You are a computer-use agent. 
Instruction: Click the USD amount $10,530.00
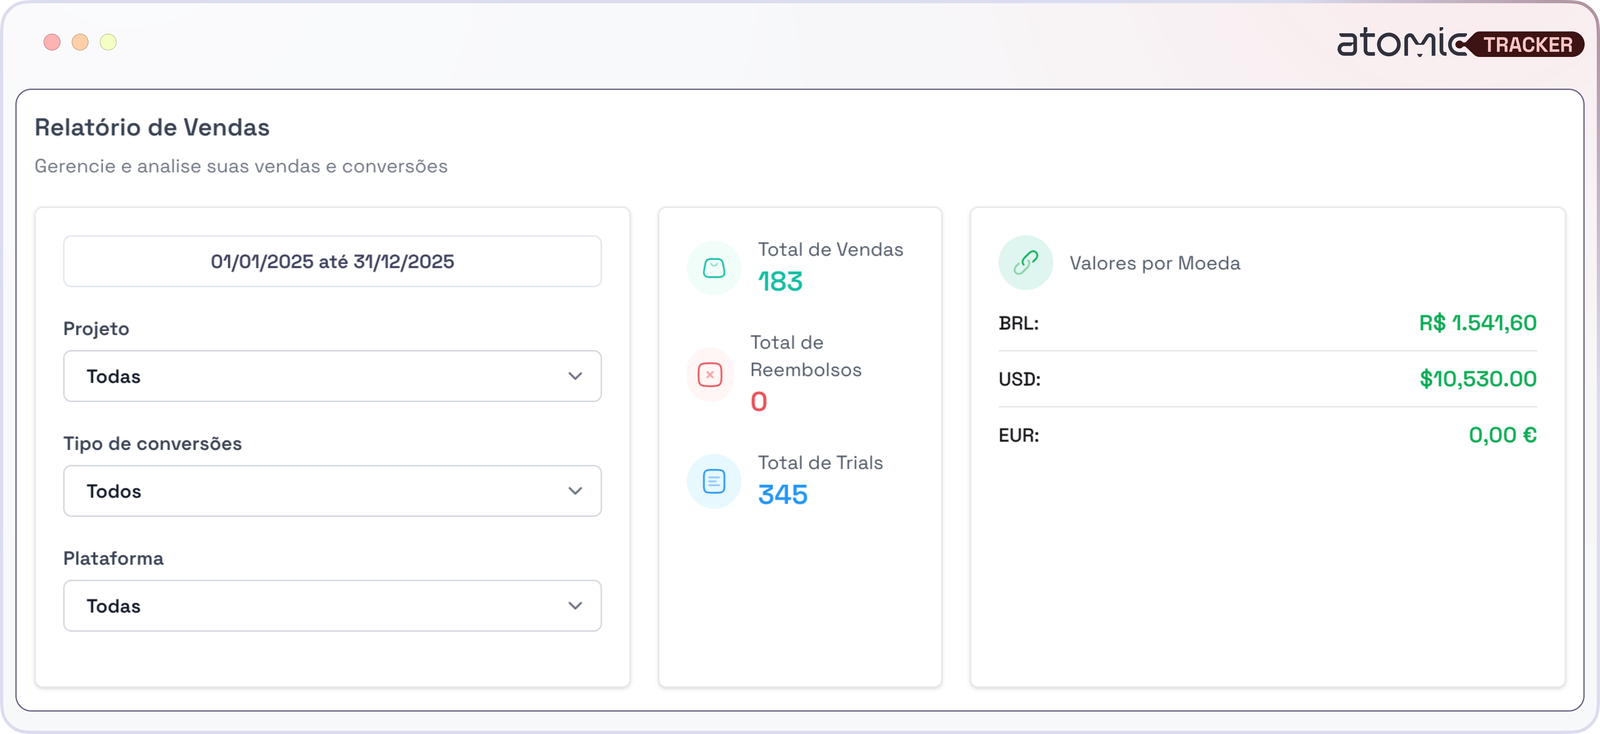(1477, 379)
